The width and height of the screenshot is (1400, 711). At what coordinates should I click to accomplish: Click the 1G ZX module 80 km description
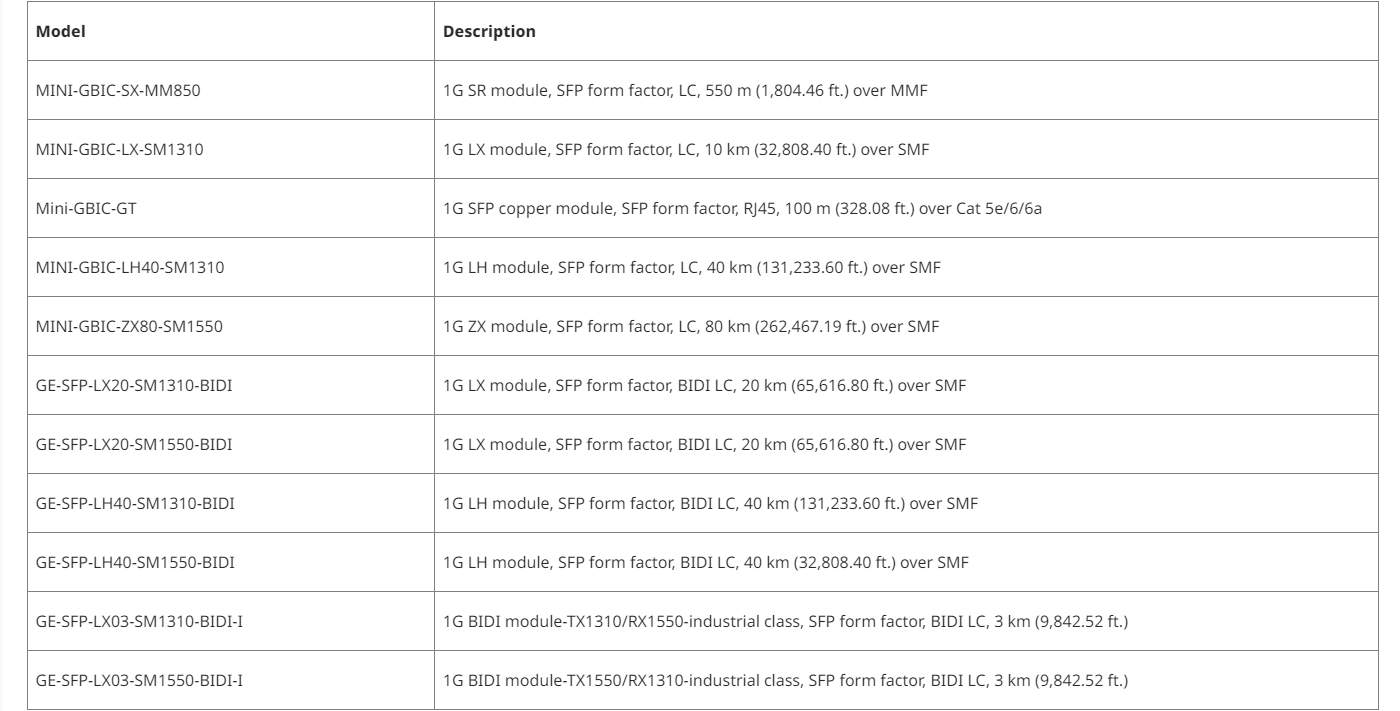point(691,326)
